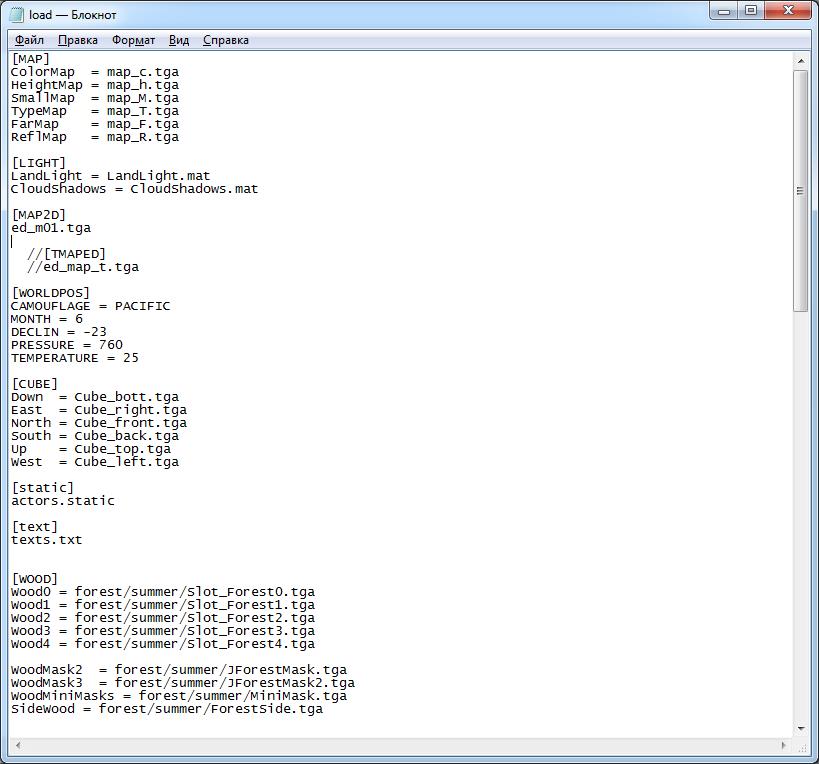Screen dimensions: 819x764
Task: Click the line 'CloudShadows = CloudShadows.mat'
Action: pyautogui.click(x=134, y=189)
